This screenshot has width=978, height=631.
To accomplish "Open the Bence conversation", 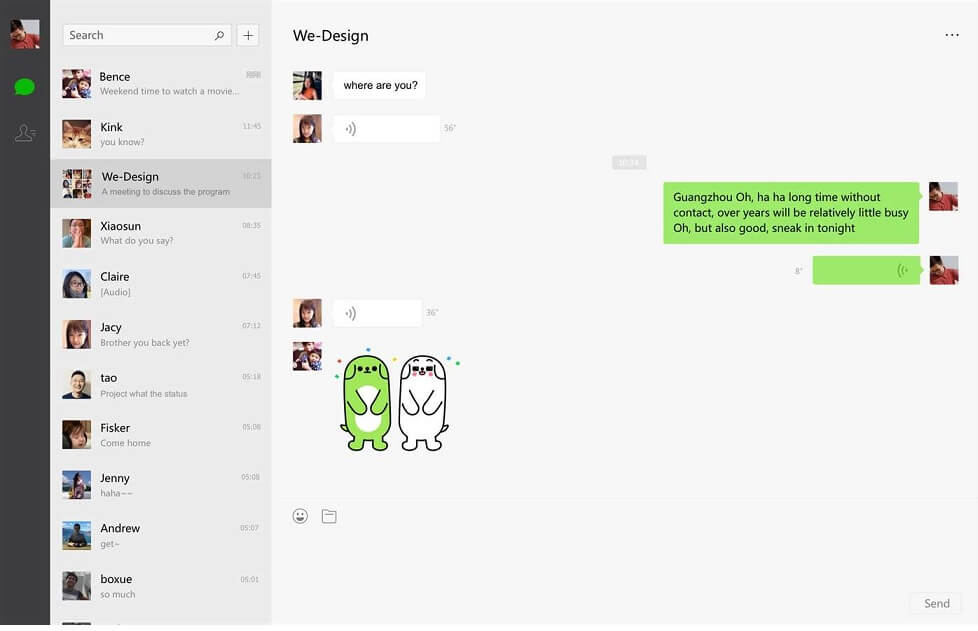I will [x=161, y=84].
